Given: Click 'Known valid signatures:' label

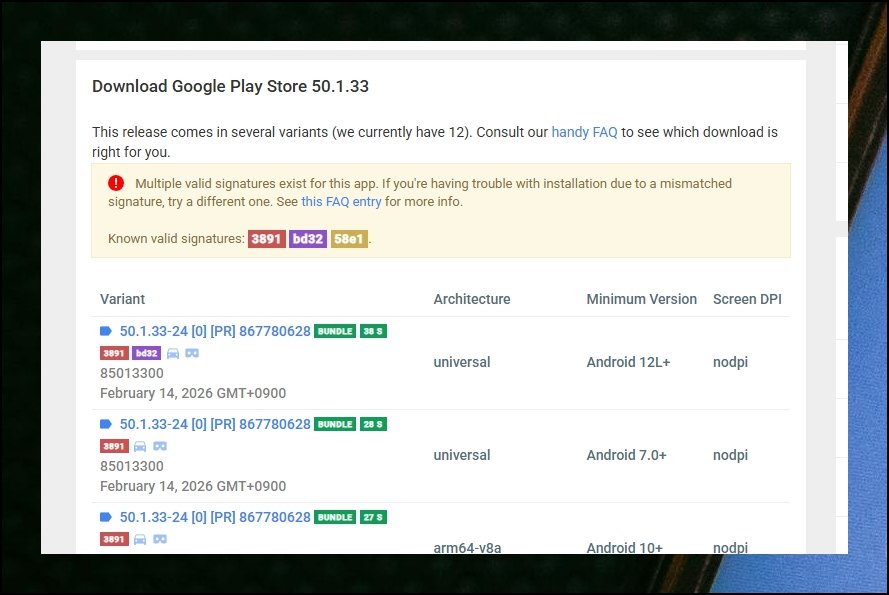Looking at the screenshot, I should pyautogui.click(x=176, y=239).
